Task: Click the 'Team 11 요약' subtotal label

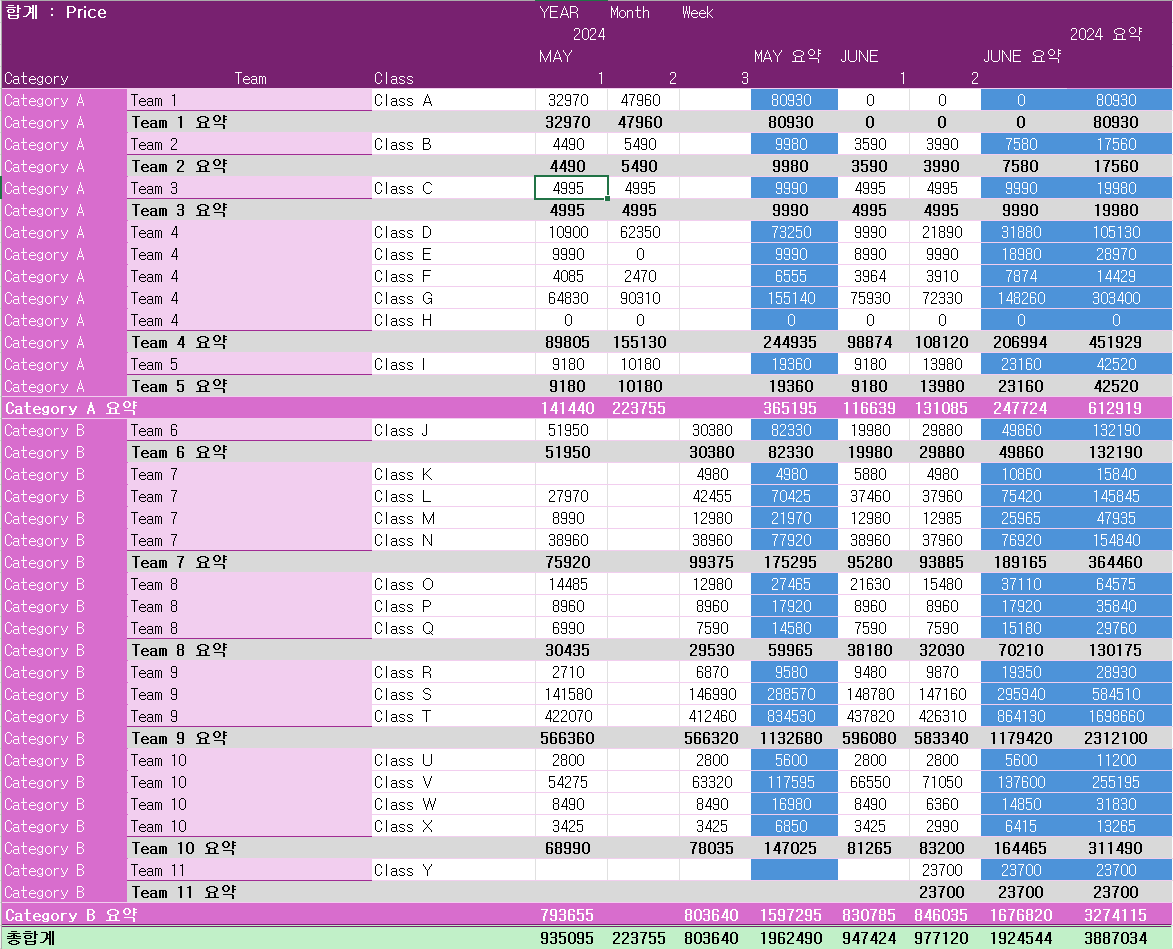Action: pyautogui.click(x=183, y=892)
